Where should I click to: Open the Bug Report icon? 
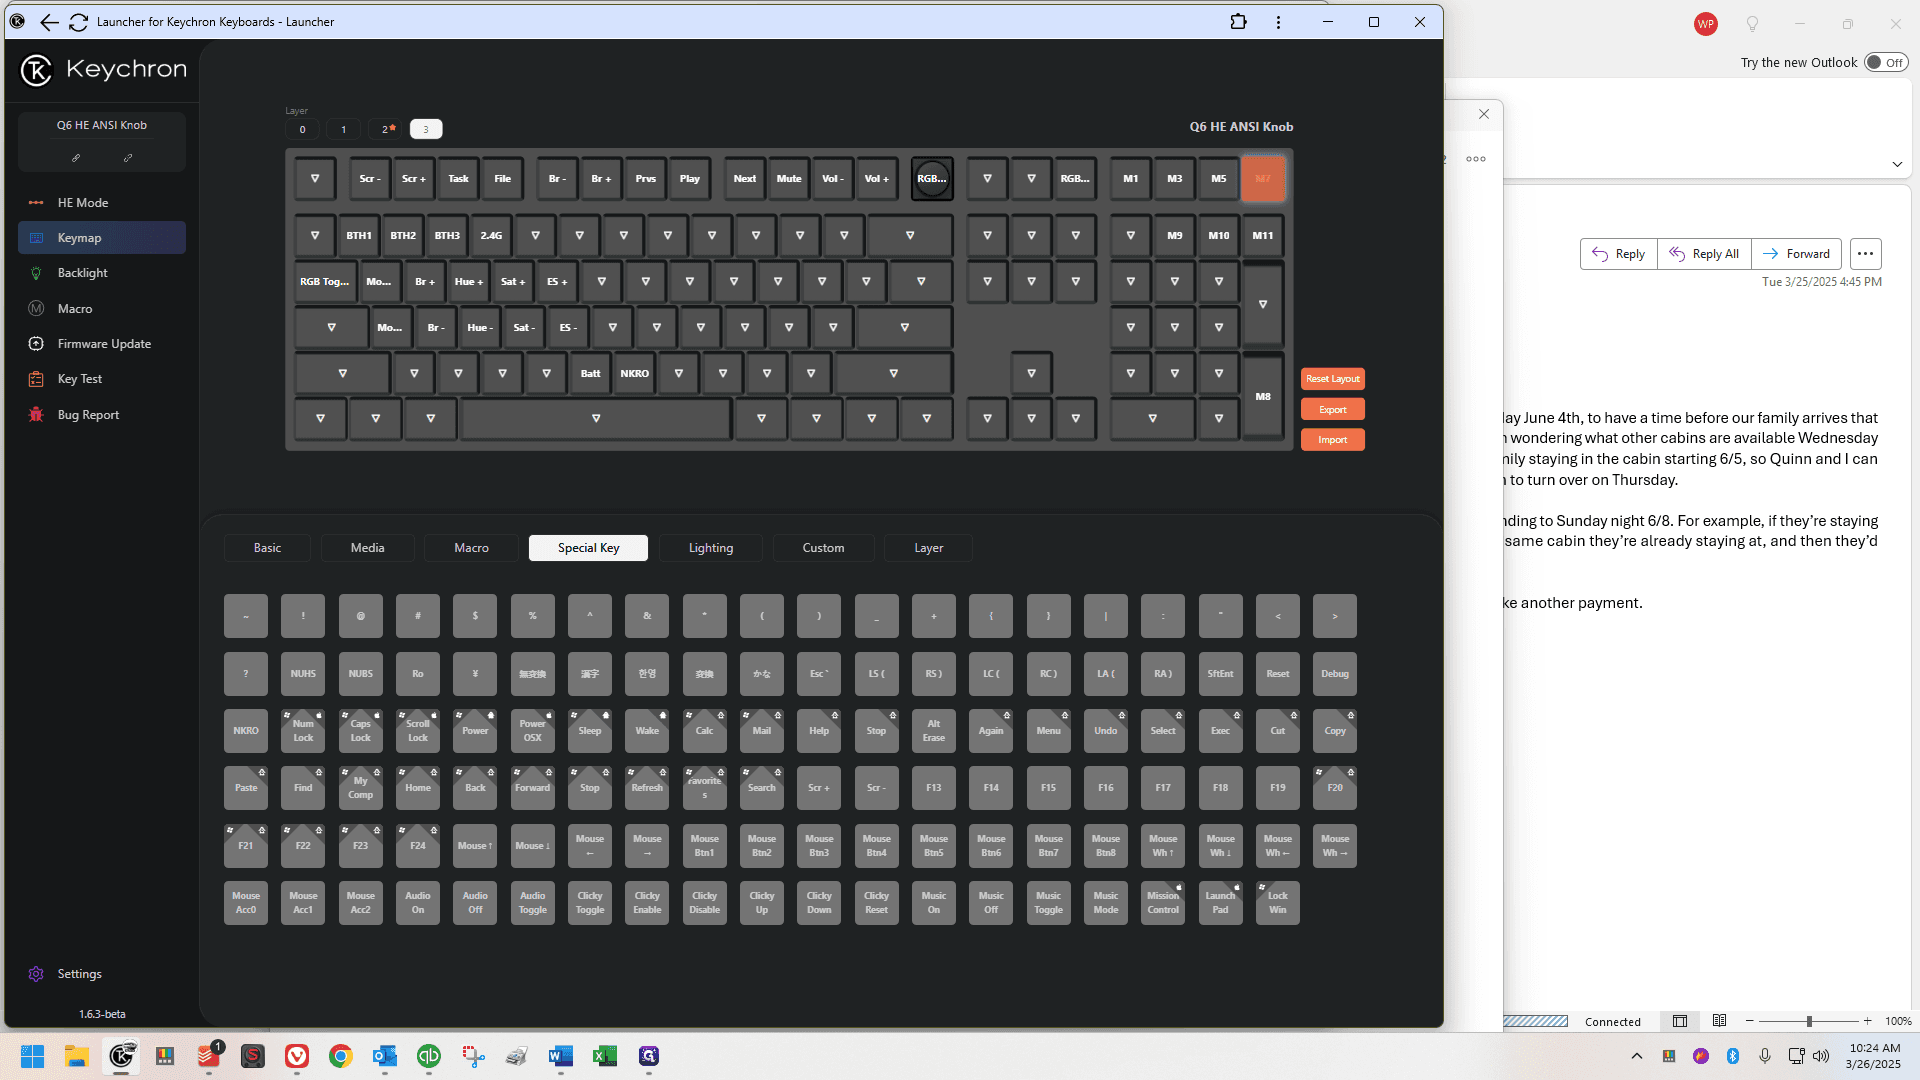tap(36, 414)
